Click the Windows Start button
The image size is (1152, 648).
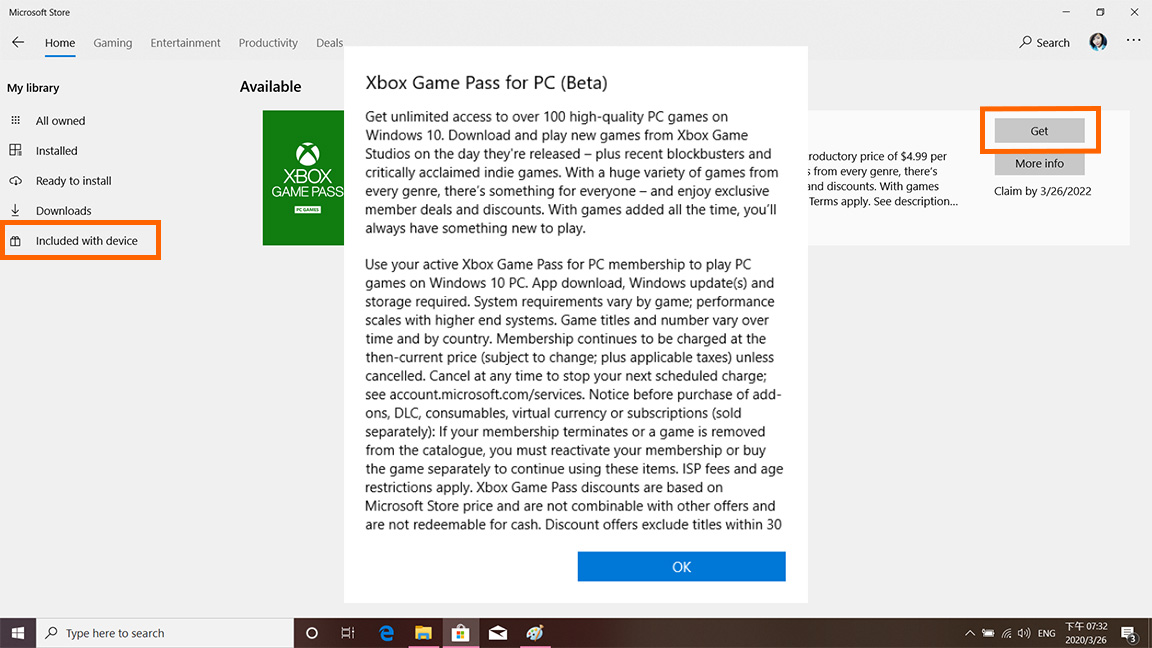(x=18, y=633)
